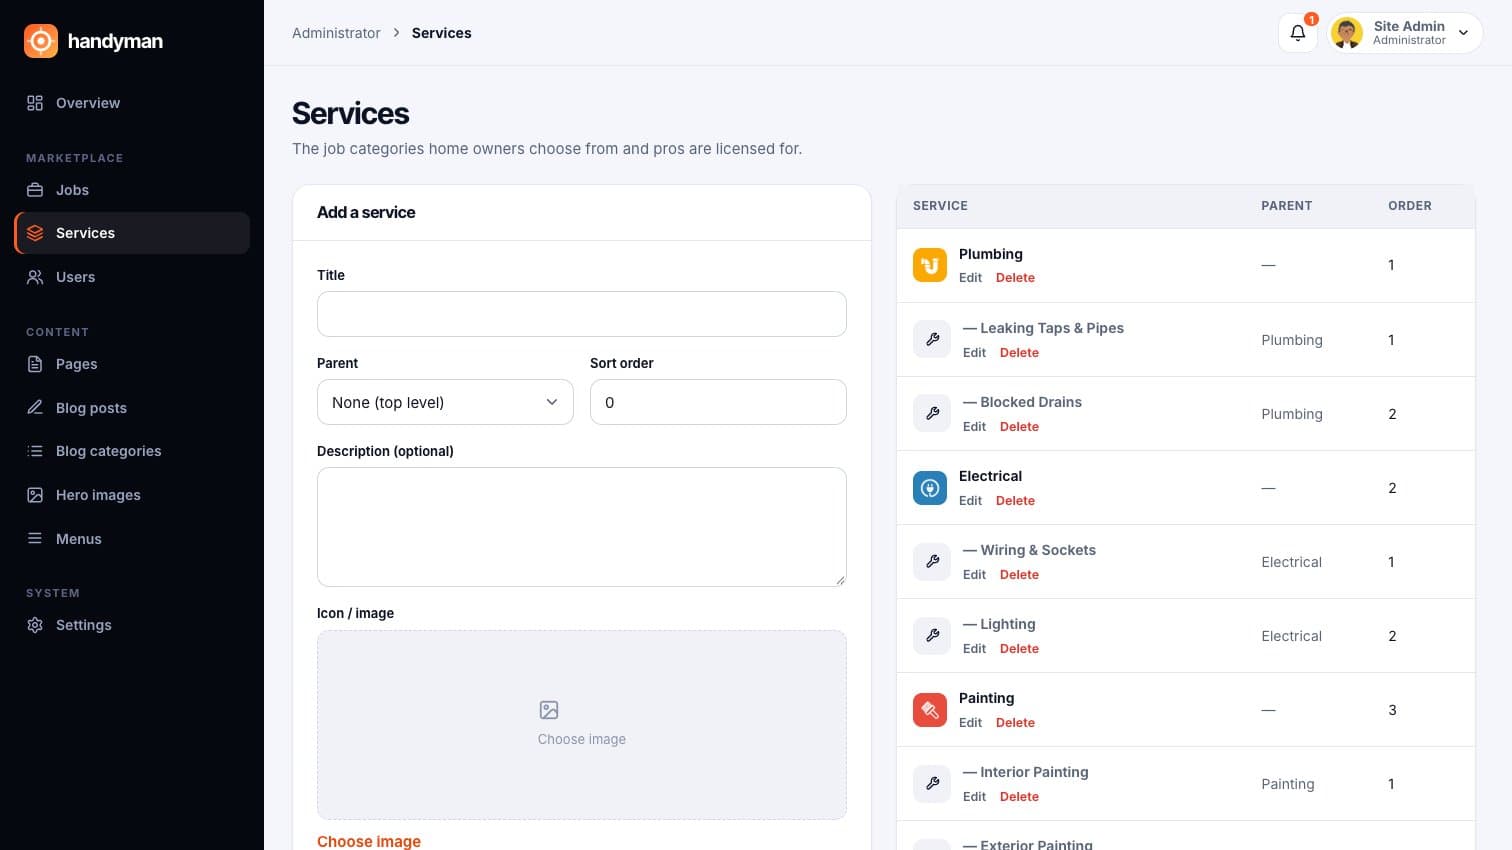
Task: Click the Painting service icon
Action: [930, 710]
